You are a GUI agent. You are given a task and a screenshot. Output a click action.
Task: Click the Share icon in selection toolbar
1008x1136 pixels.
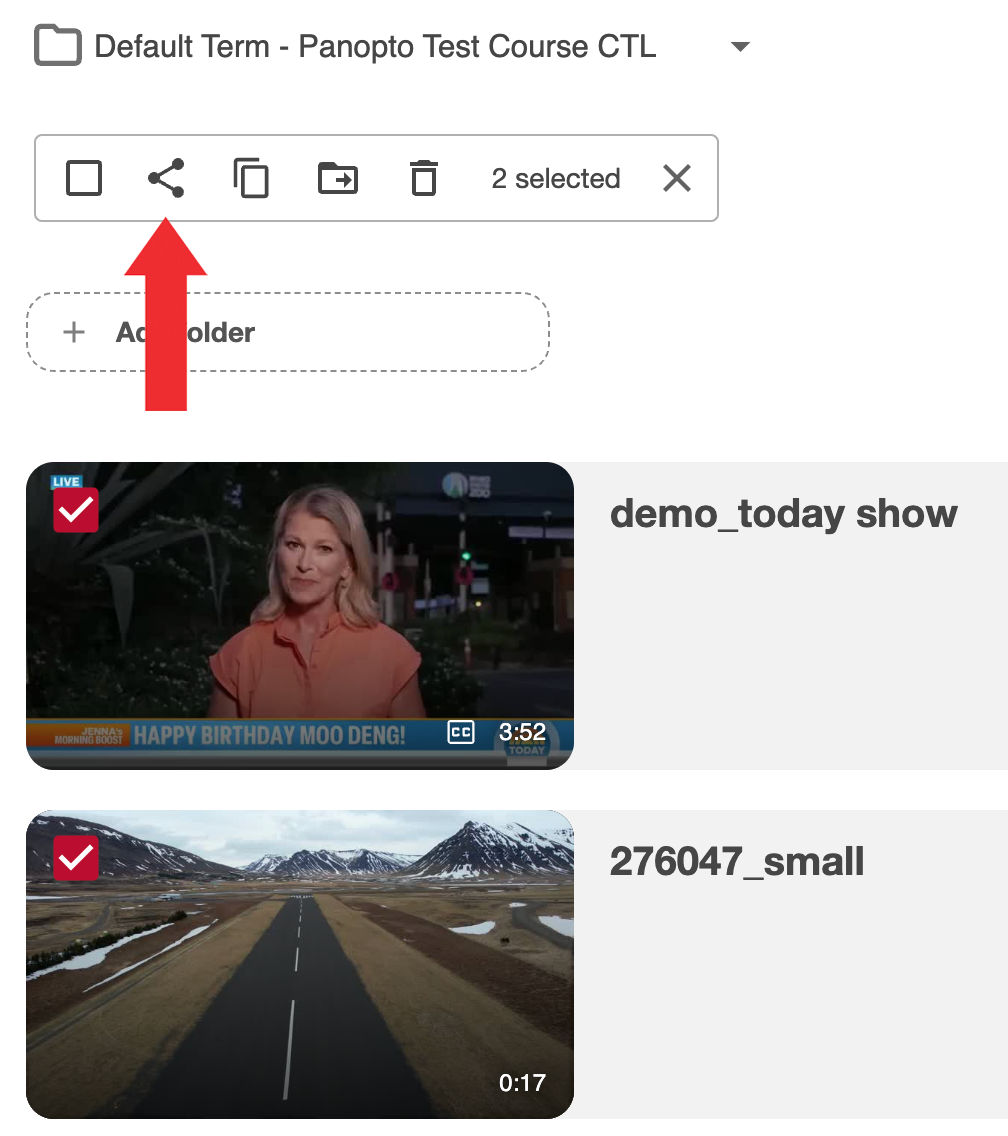tap(166, 178)
